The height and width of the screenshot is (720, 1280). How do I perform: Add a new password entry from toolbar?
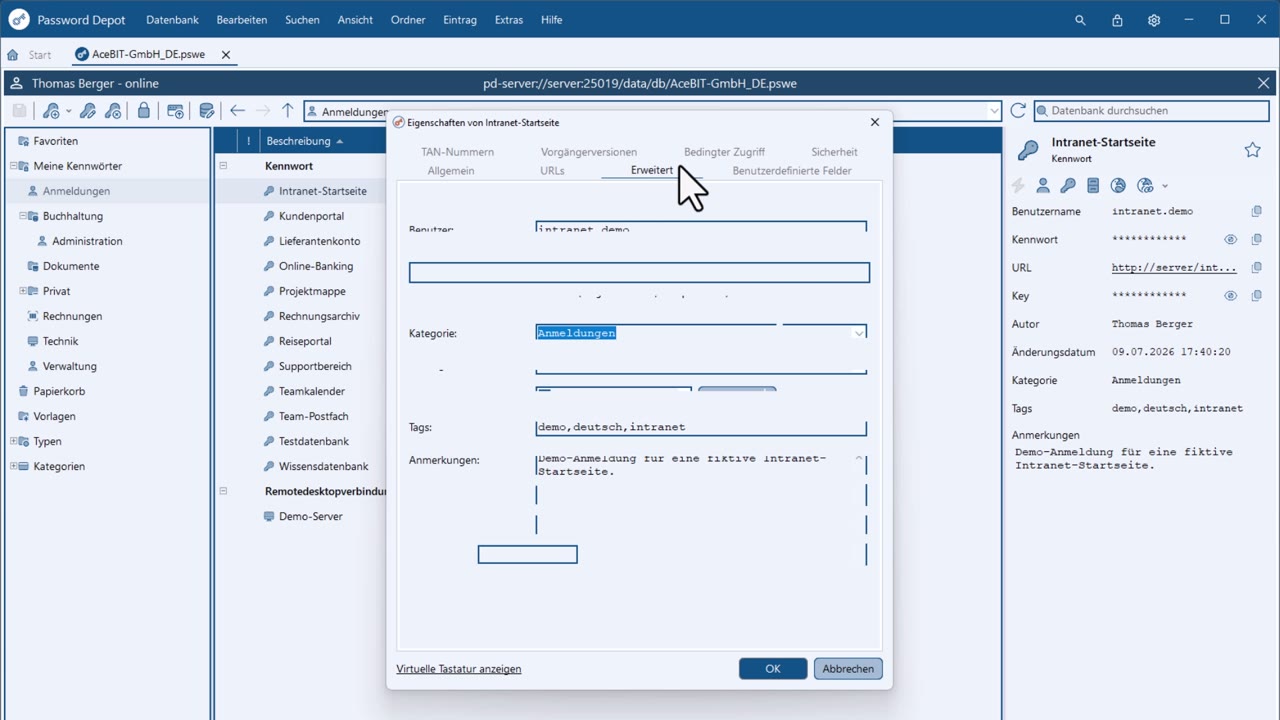click(50, 111)
